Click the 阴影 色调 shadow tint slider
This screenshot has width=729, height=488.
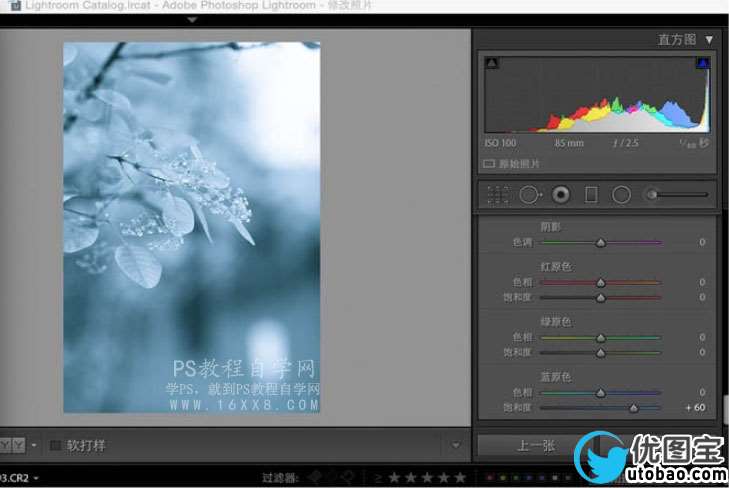click(601, 243)
